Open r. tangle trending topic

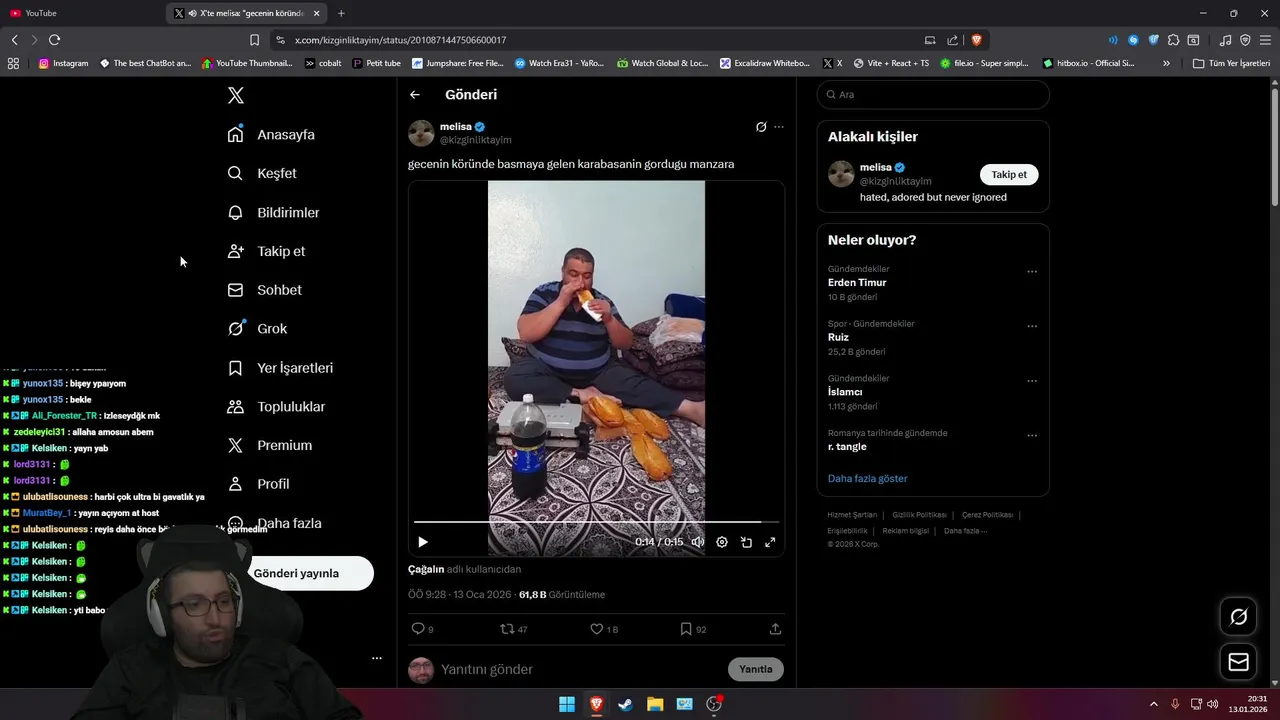847,447
